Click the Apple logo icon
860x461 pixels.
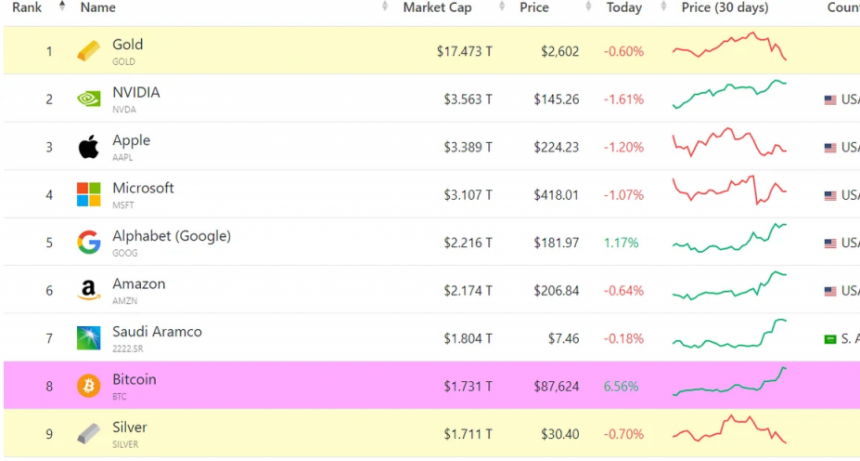(x=88, y=146)
